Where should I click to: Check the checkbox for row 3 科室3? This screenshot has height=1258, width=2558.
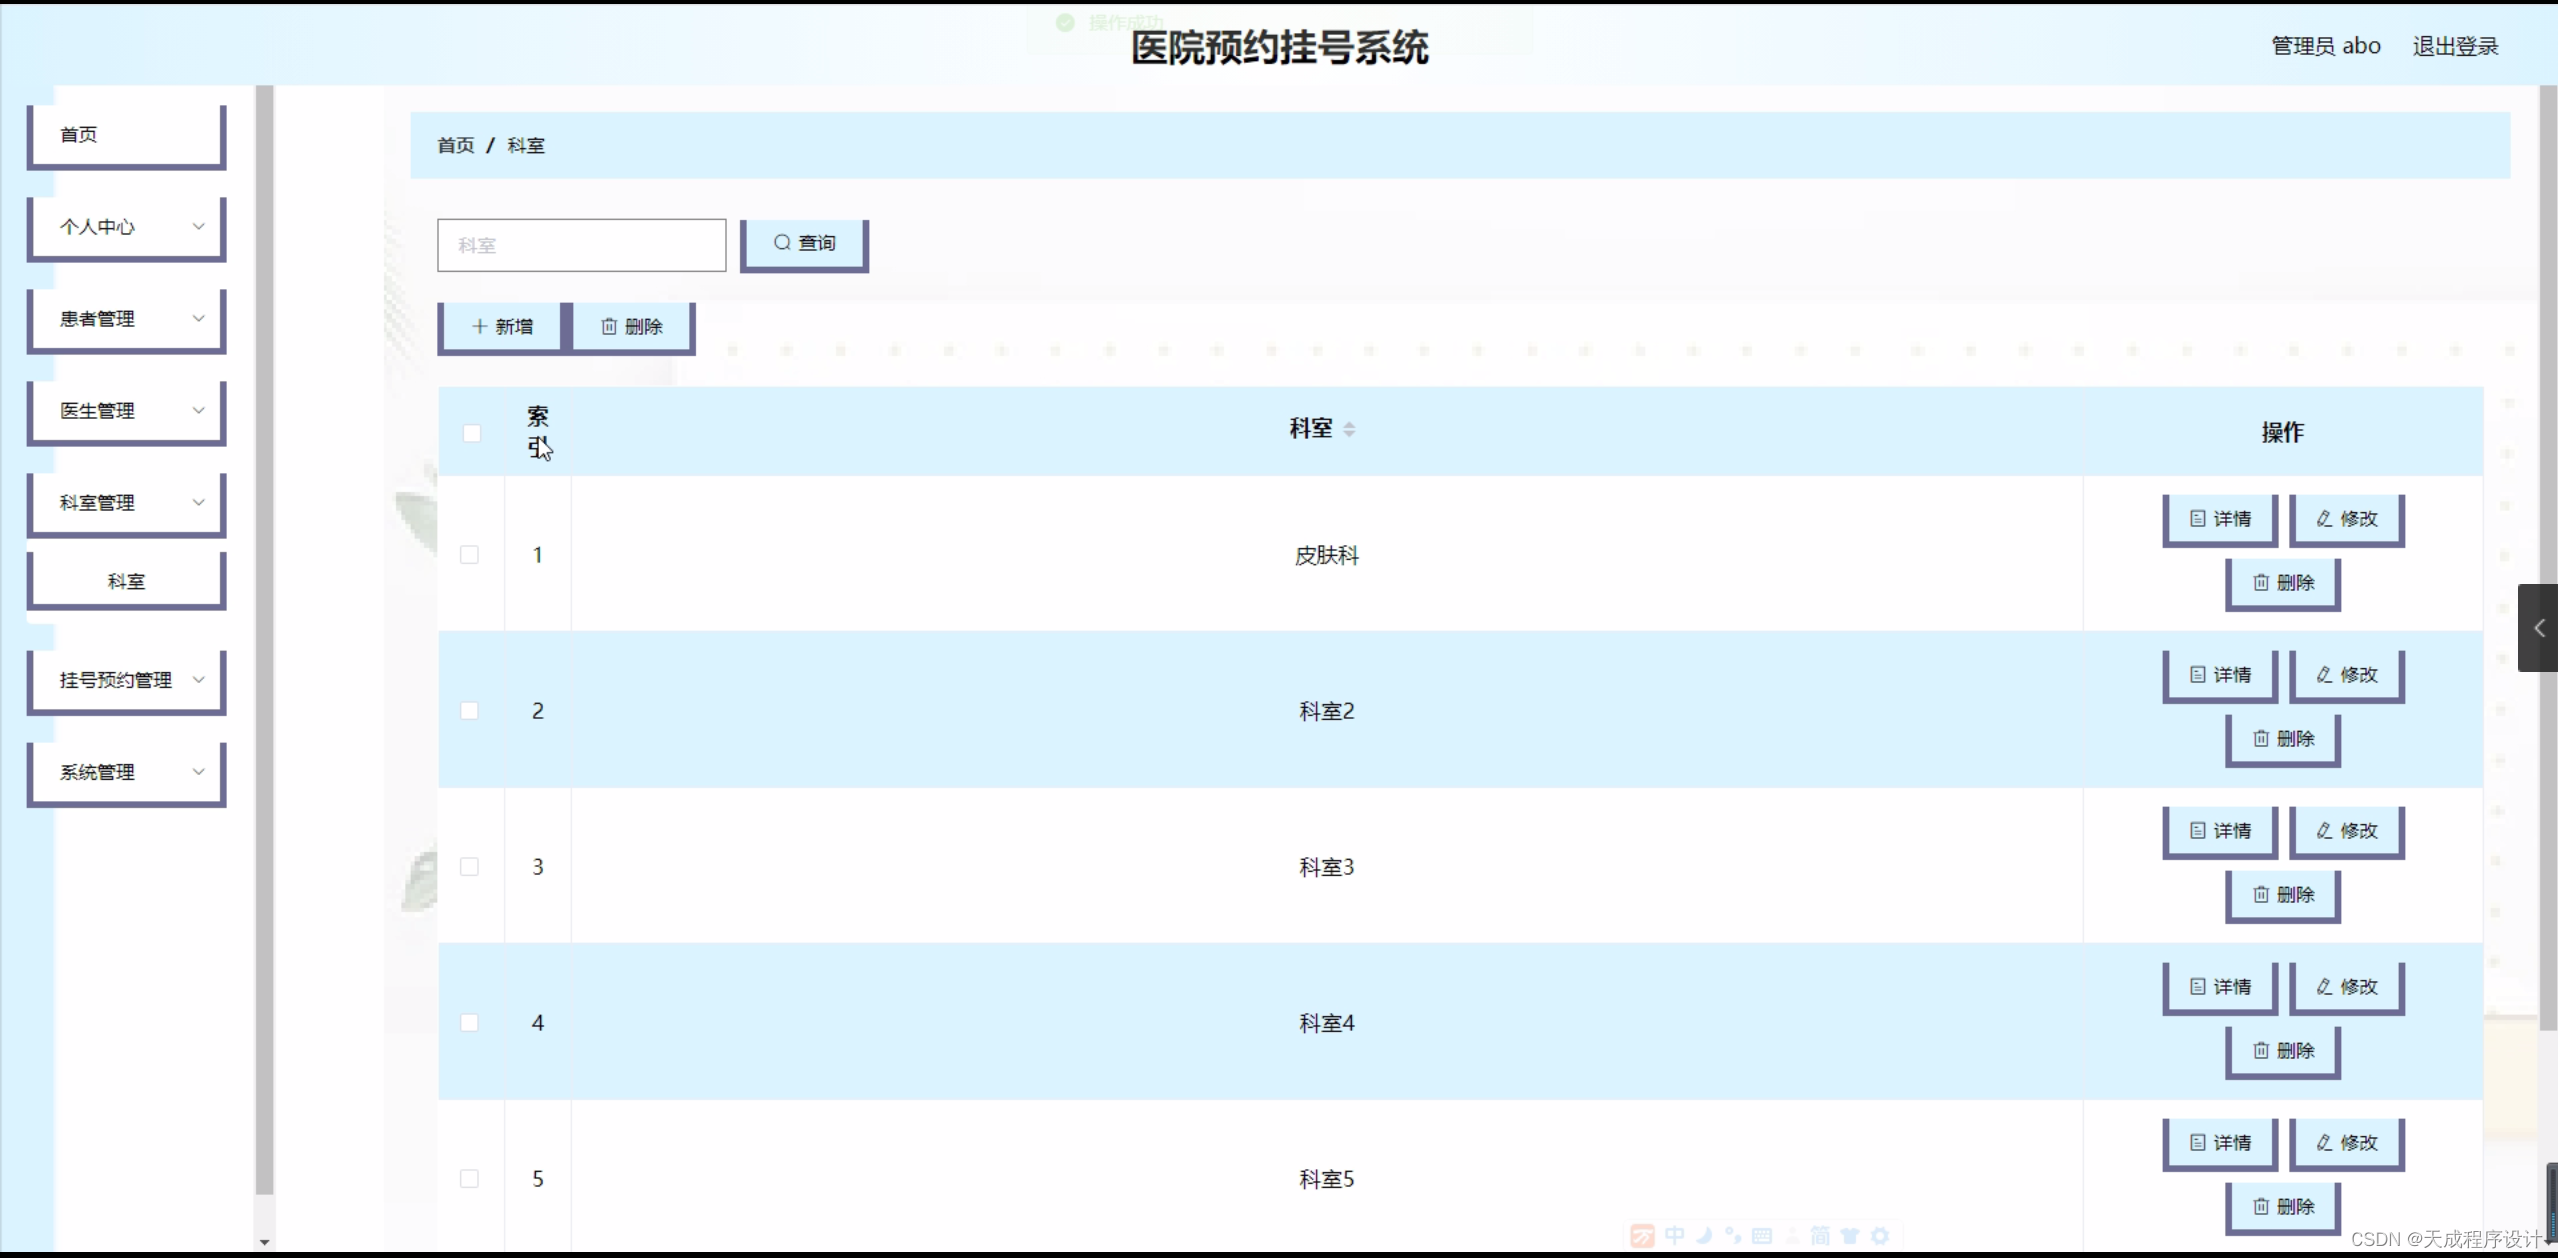[x=469, y=867]
